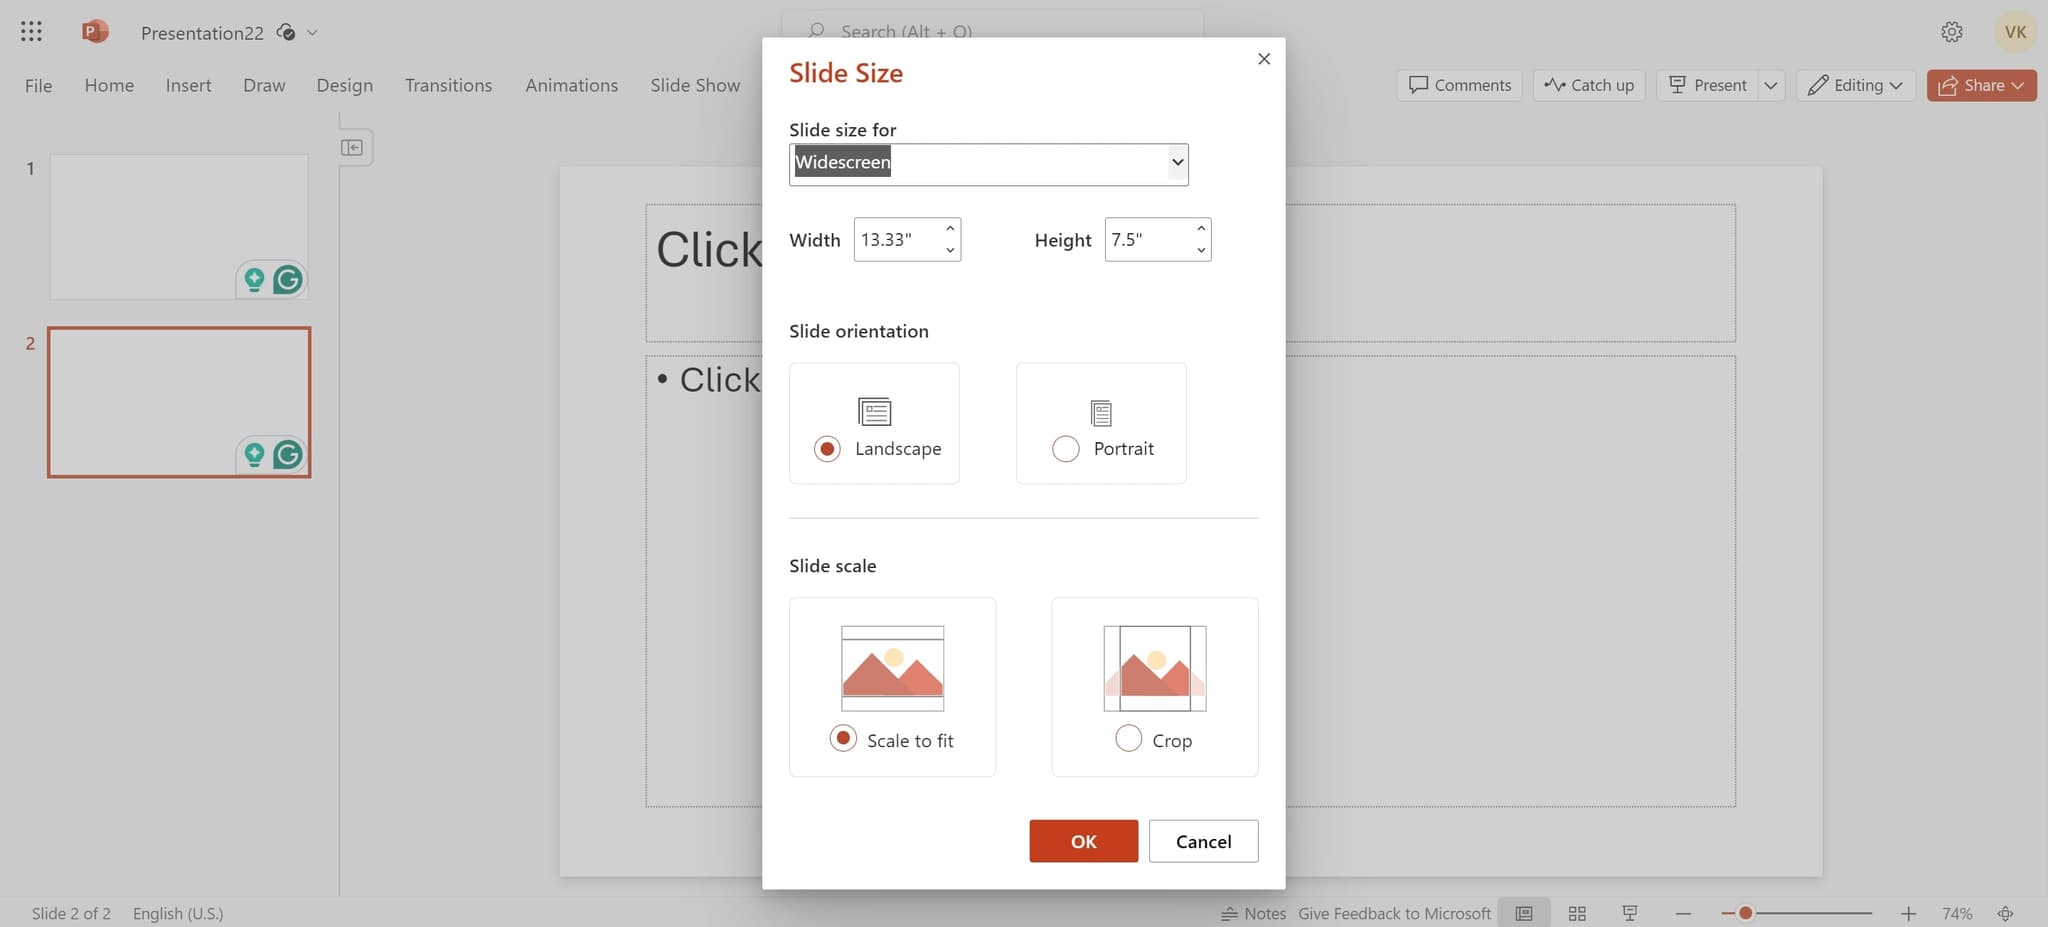The image size is (2048, 927).
Task: Switch to Slide Sorter view in status bar
Action: (1578, 913)
